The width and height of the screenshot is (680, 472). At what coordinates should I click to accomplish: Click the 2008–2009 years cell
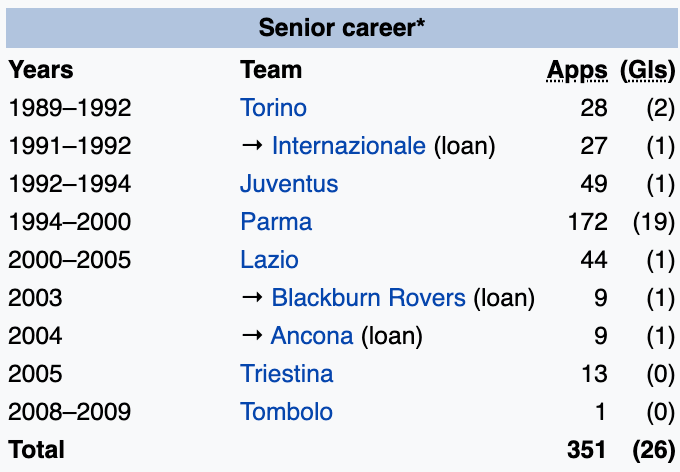[69, 412]
